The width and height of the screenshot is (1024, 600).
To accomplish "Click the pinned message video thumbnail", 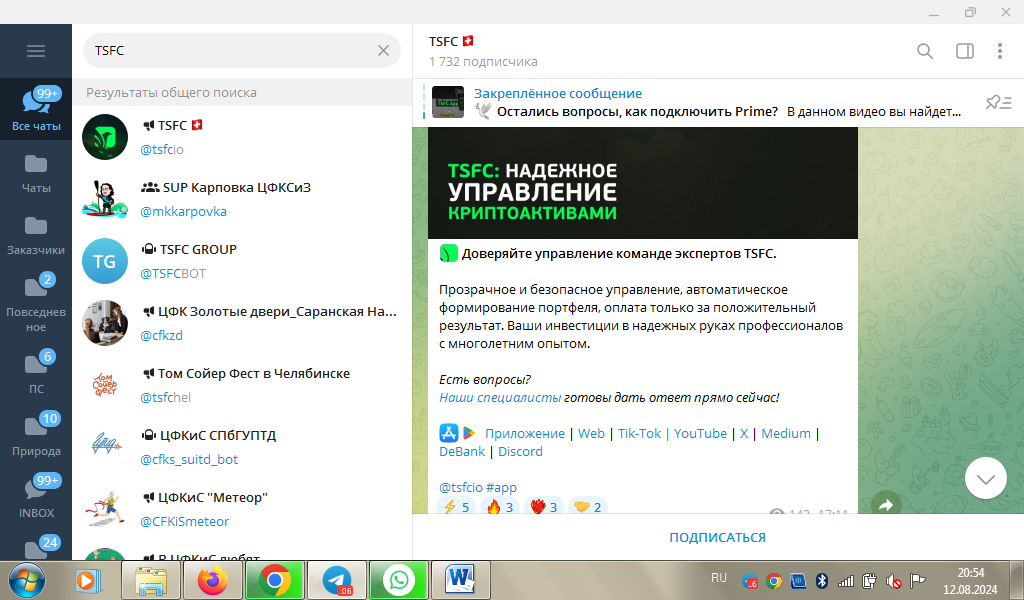I will pyautogui.click(x=448, y=102).
